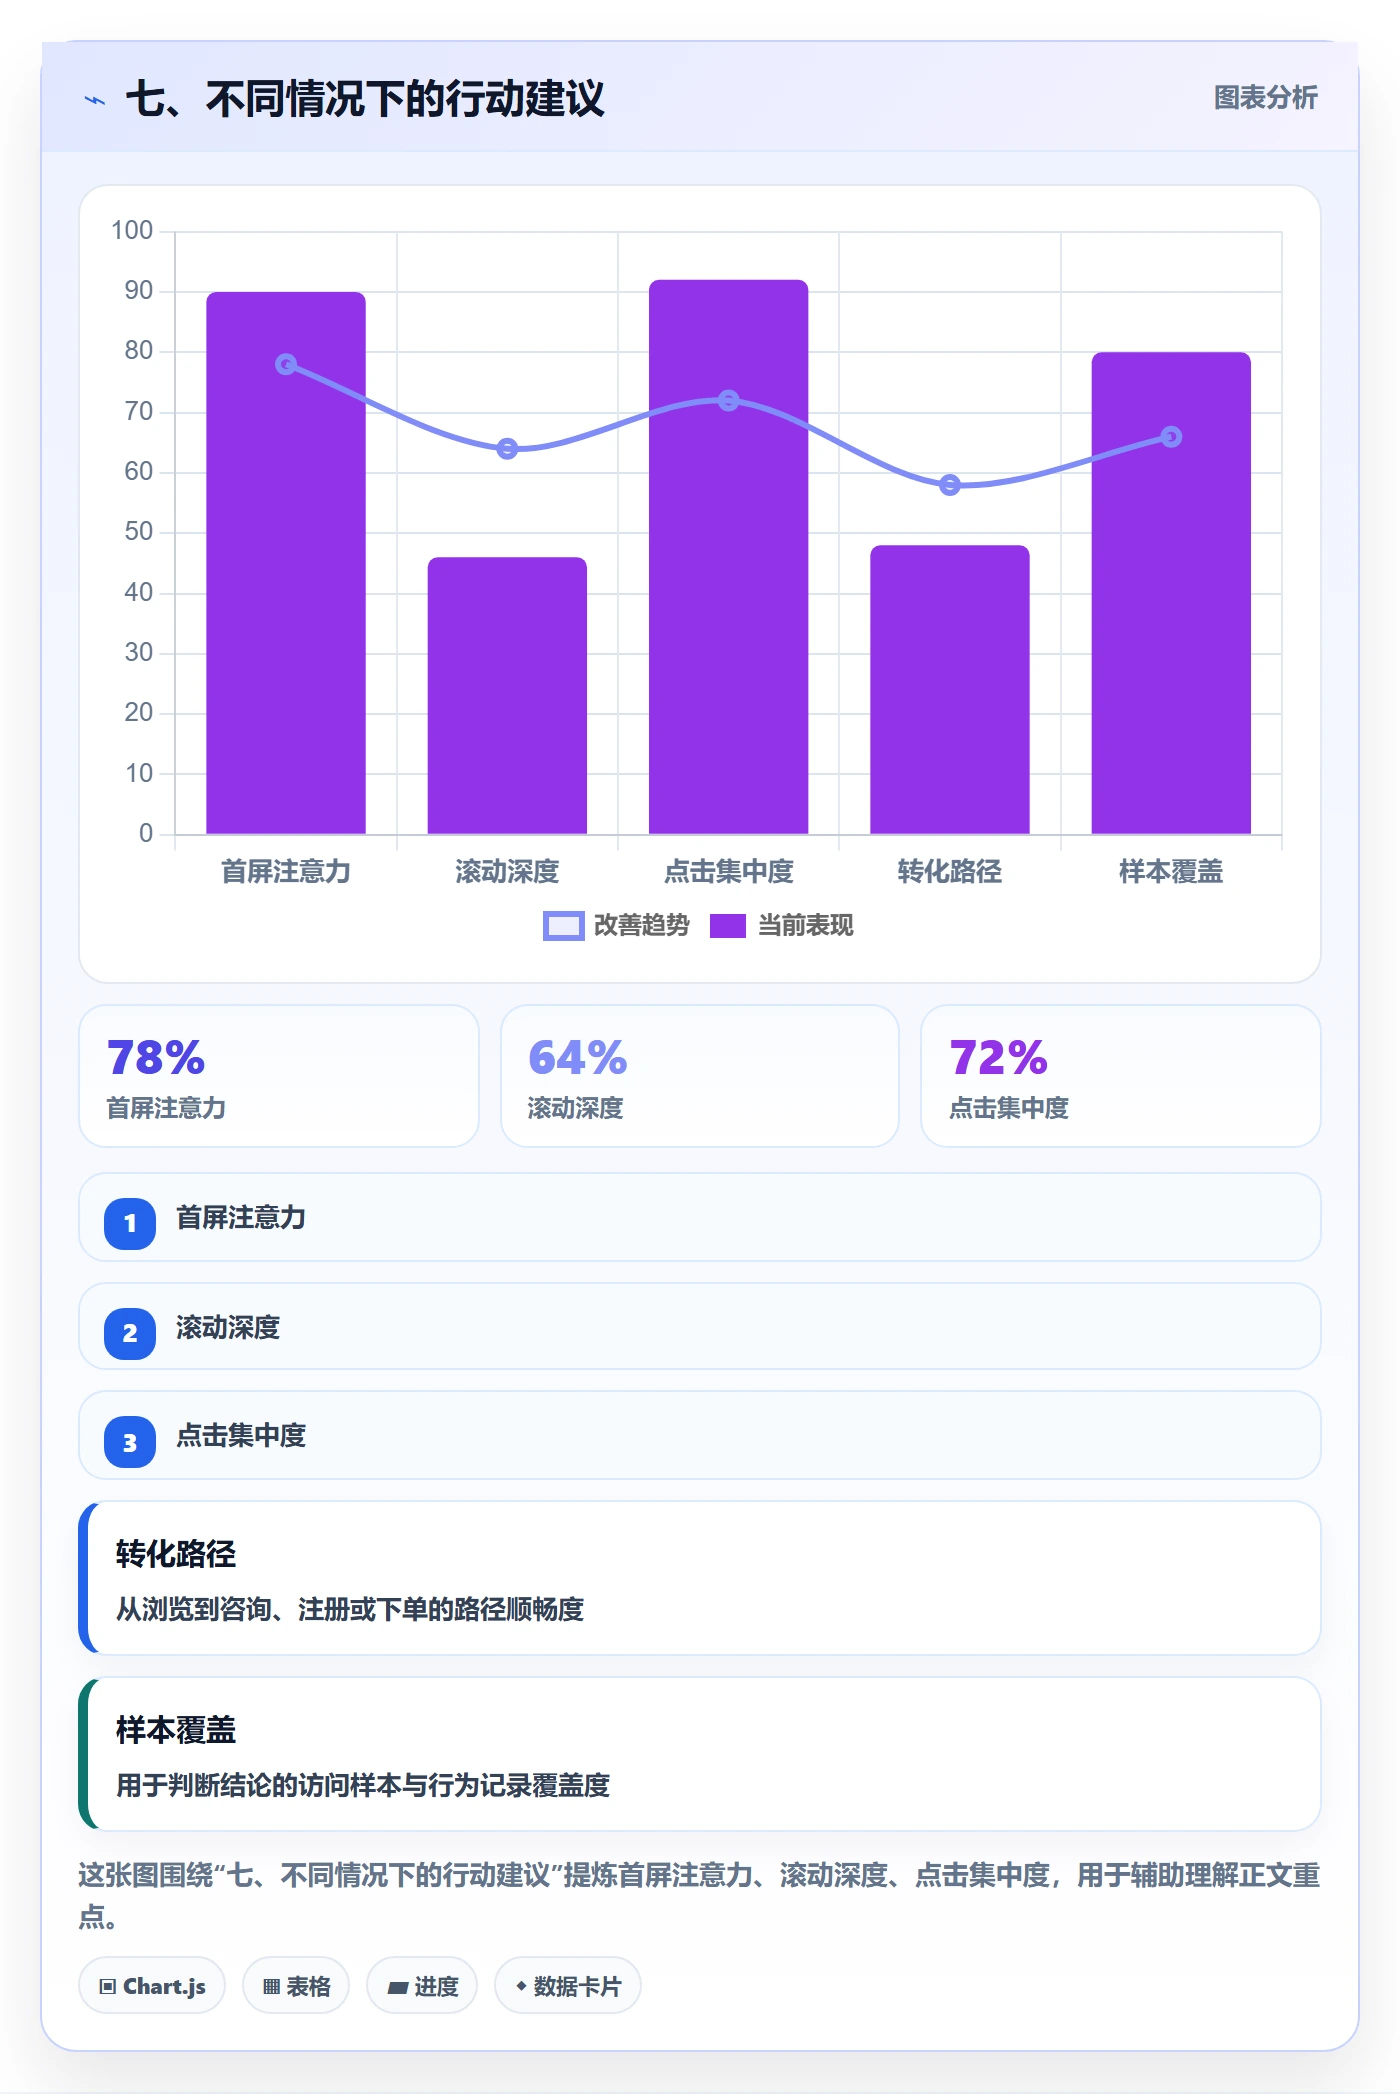This screenshot has height=2094, width=1400.
Task: Click text 从浏览到咨询、注册或下单的路径顺畅度
Action: tap(350, 1609)
